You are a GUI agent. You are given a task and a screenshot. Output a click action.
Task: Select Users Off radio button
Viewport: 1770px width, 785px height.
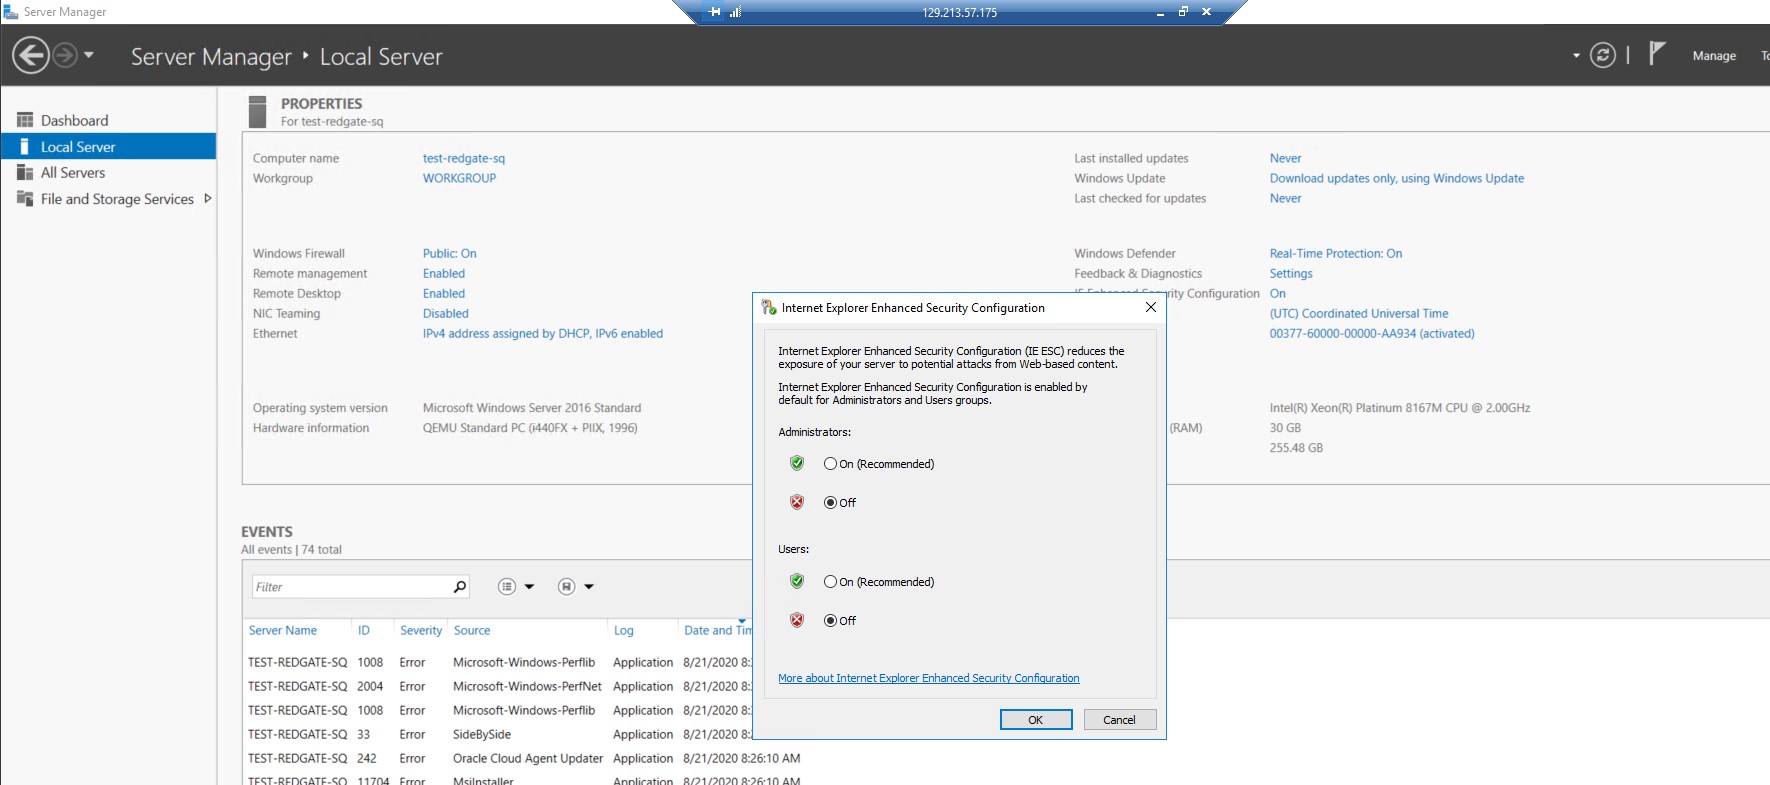click(830, 621)
